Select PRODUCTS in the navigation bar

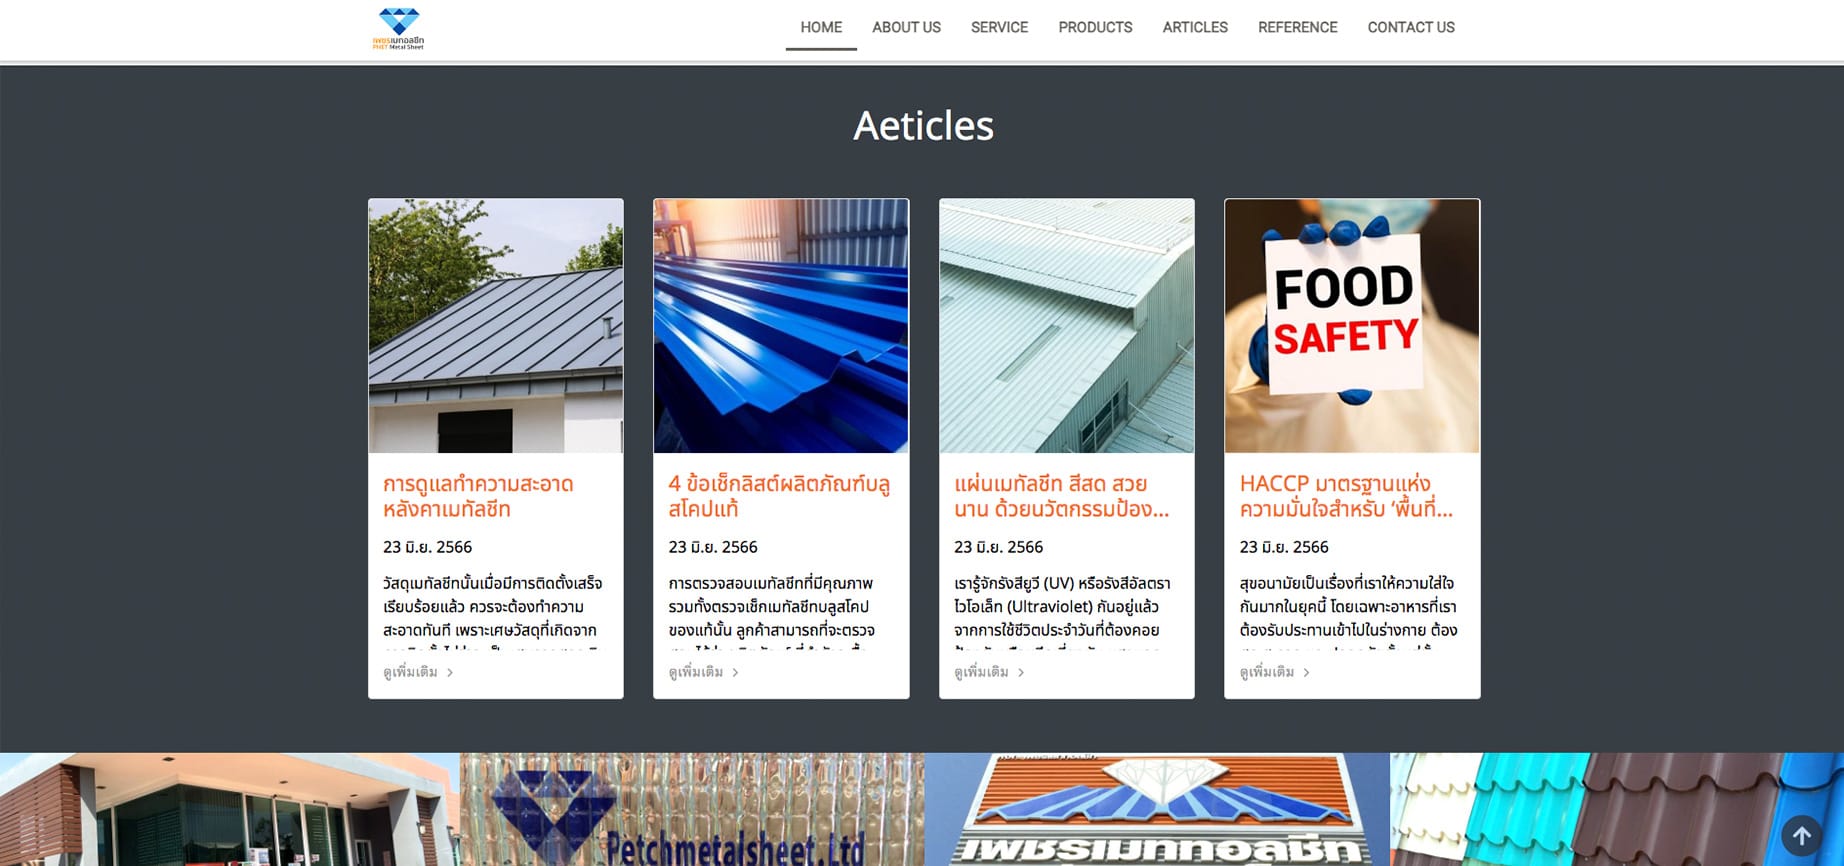click(1095, 27)
